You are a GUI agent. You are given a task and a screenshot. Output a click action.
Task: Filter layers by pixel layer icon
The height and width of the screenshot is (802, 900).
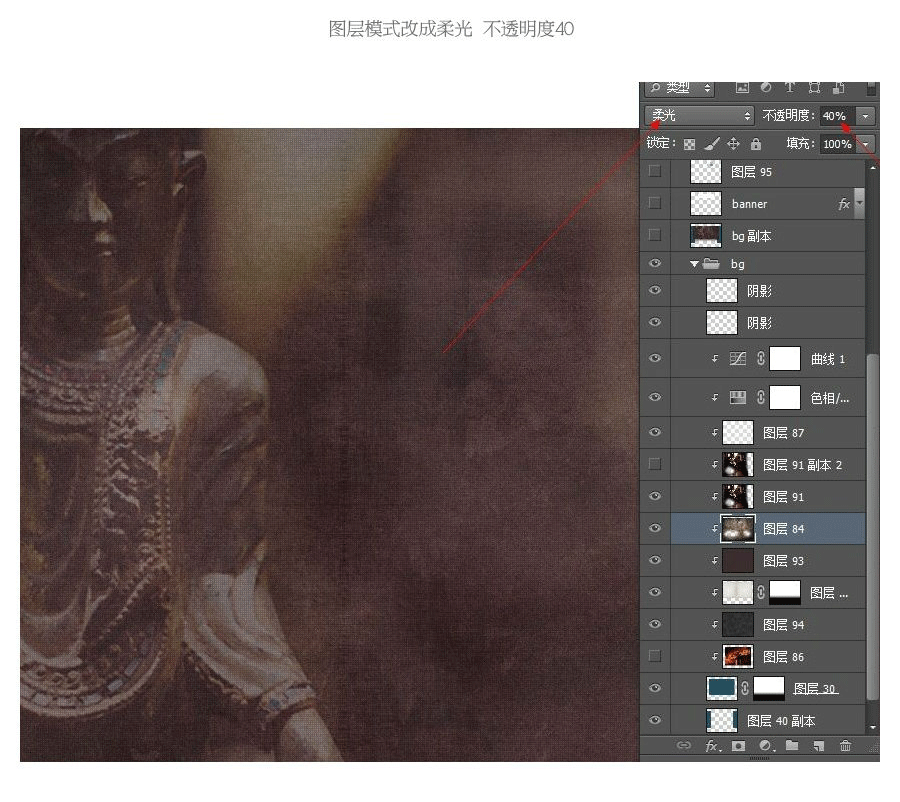coord(742,87)
